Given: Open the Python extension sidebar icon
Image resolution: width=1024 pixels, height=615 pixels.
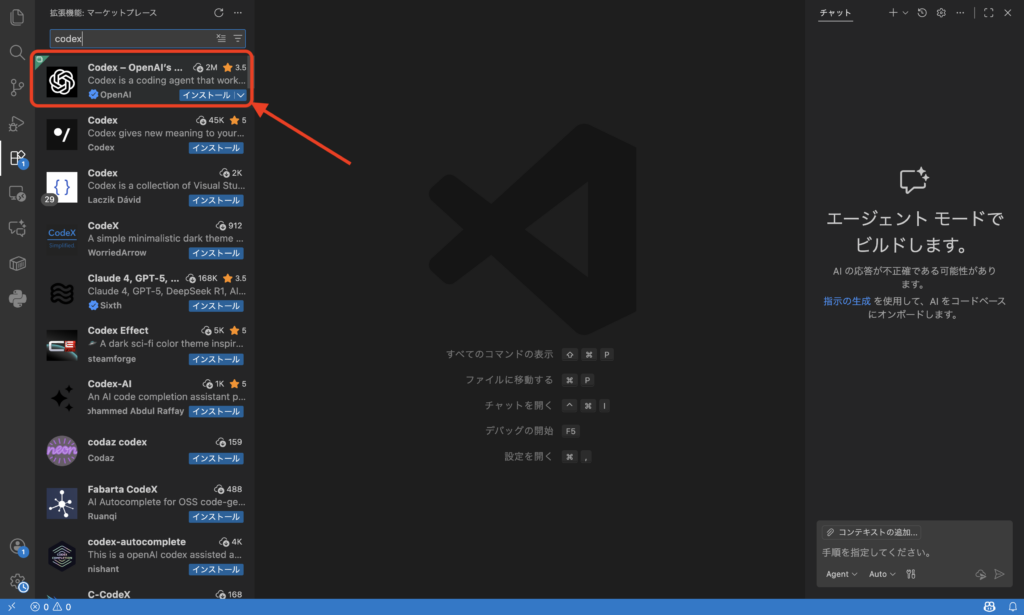Looking at the screenshot, I should (x=17, y=298).
